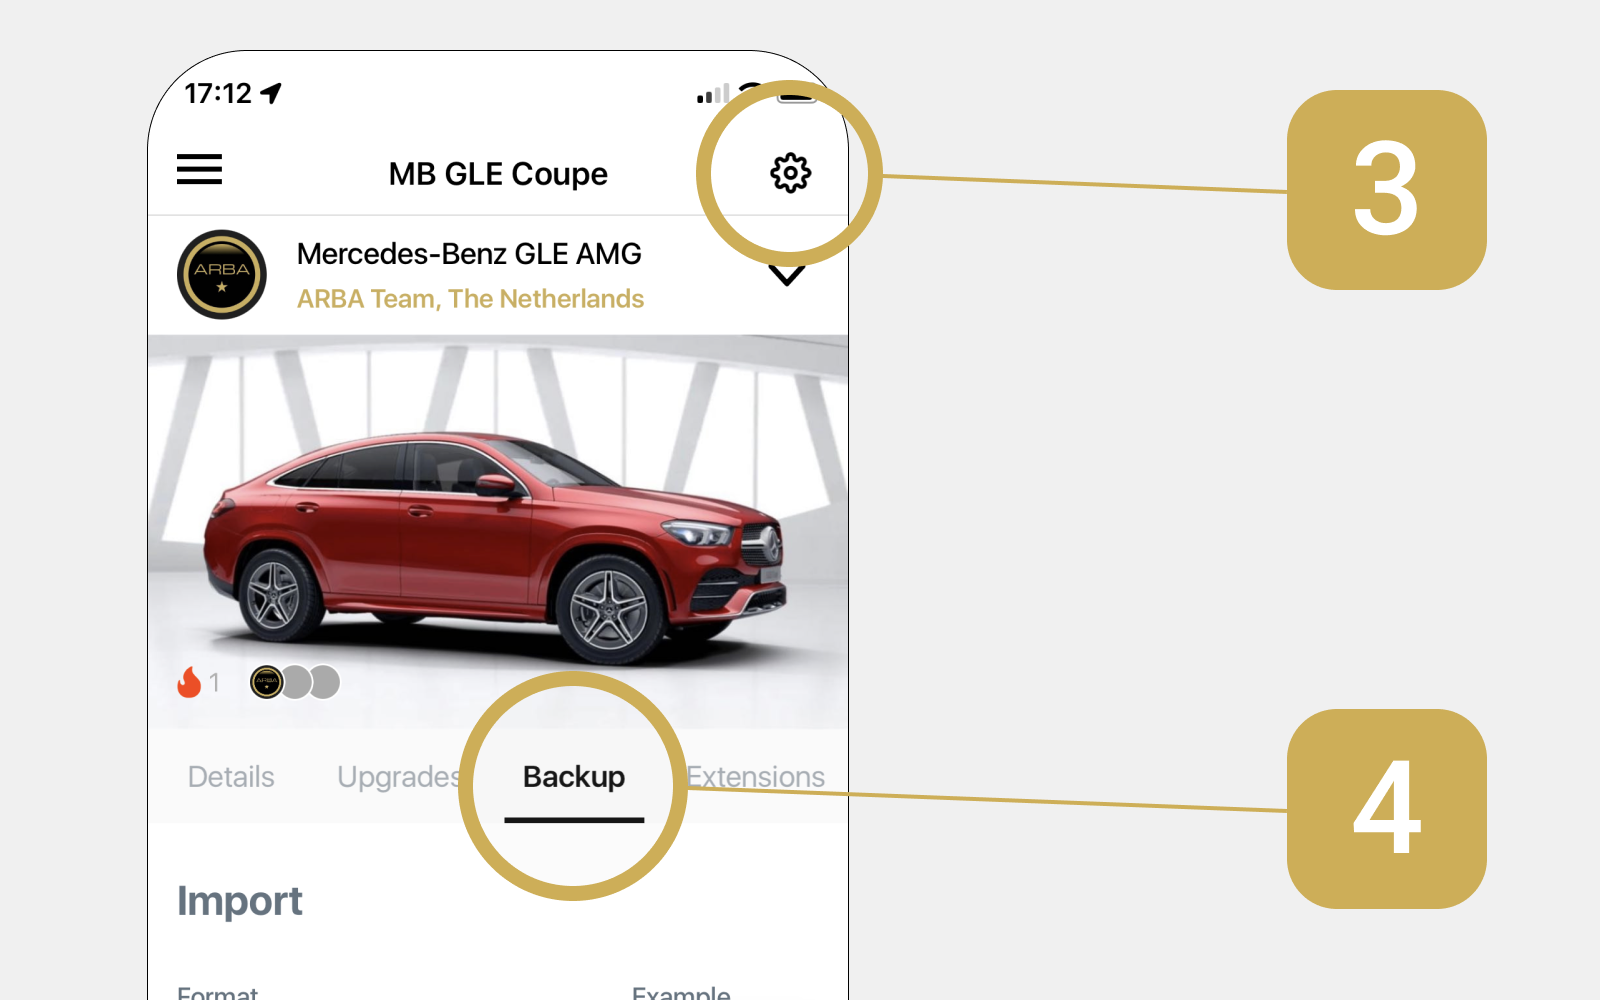Click the gold number 3 callout

coord(1387,190)
